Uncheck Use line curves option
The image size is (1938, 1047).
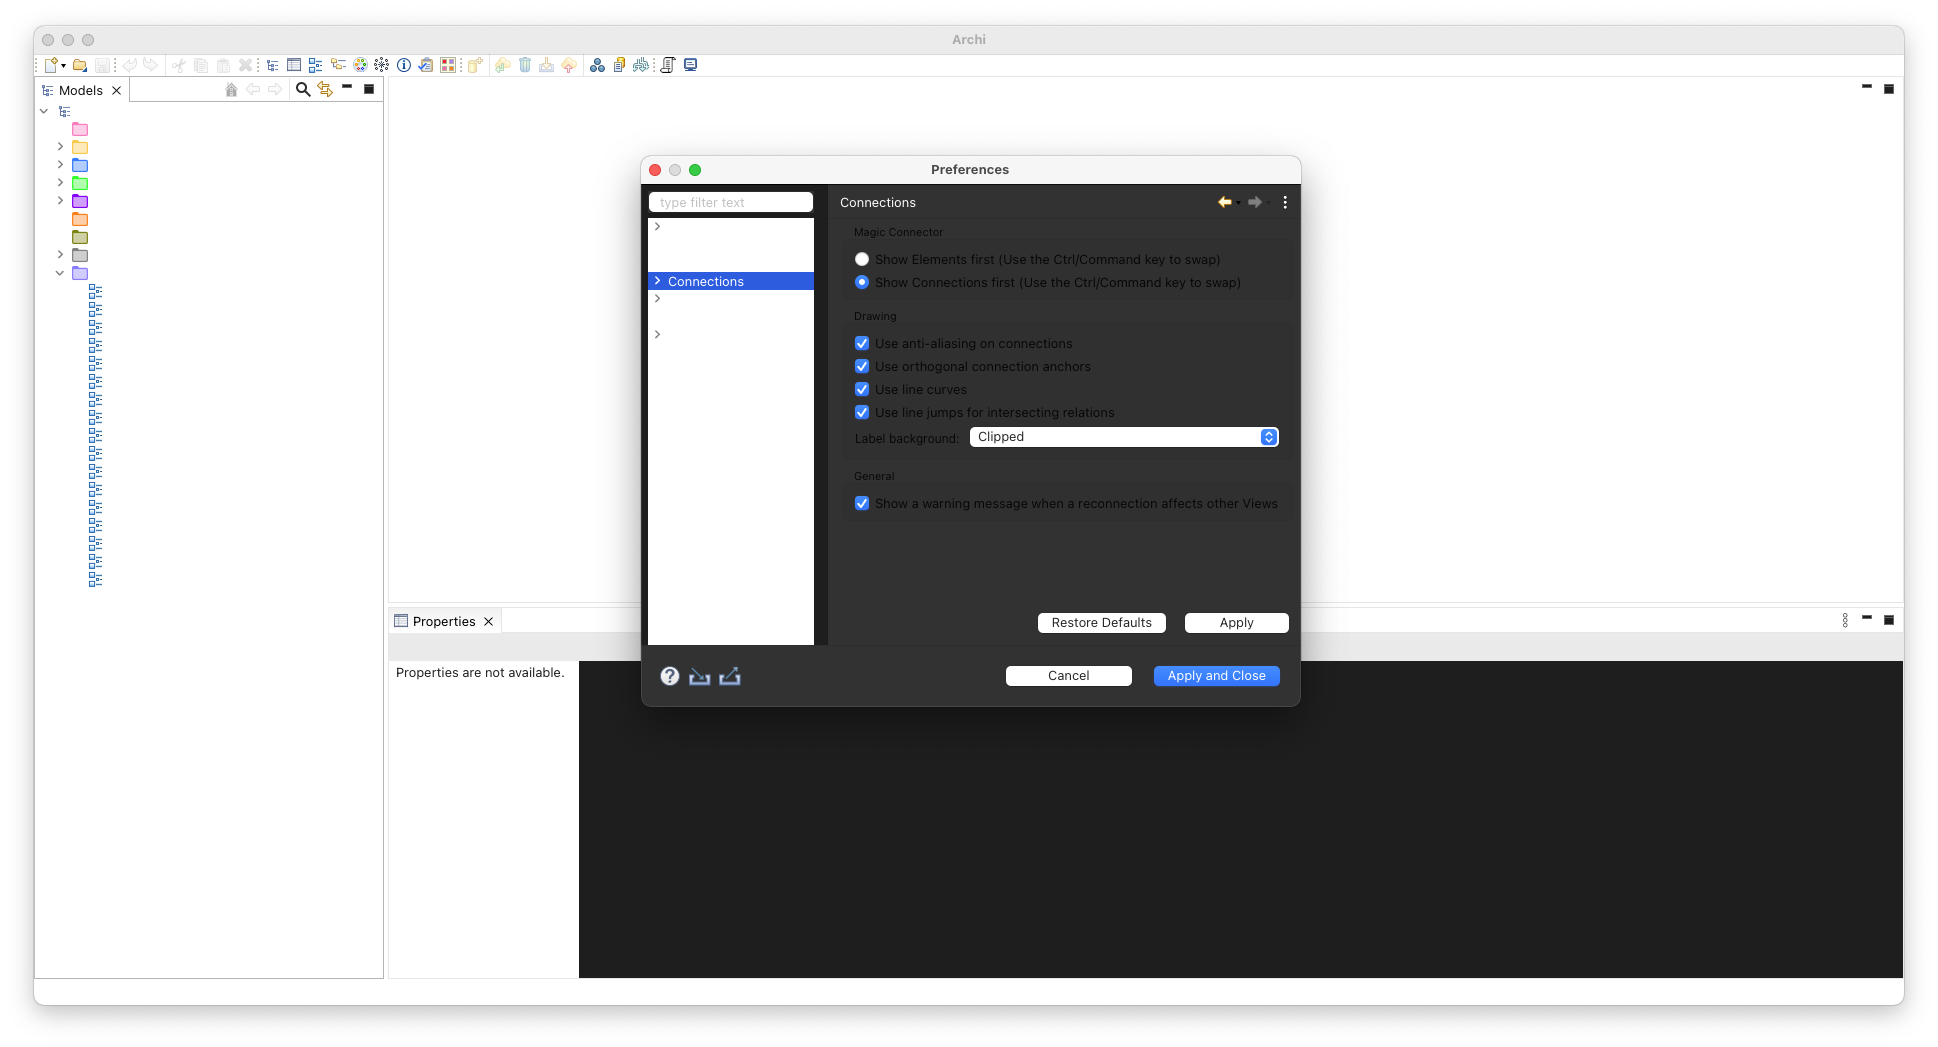862,390
